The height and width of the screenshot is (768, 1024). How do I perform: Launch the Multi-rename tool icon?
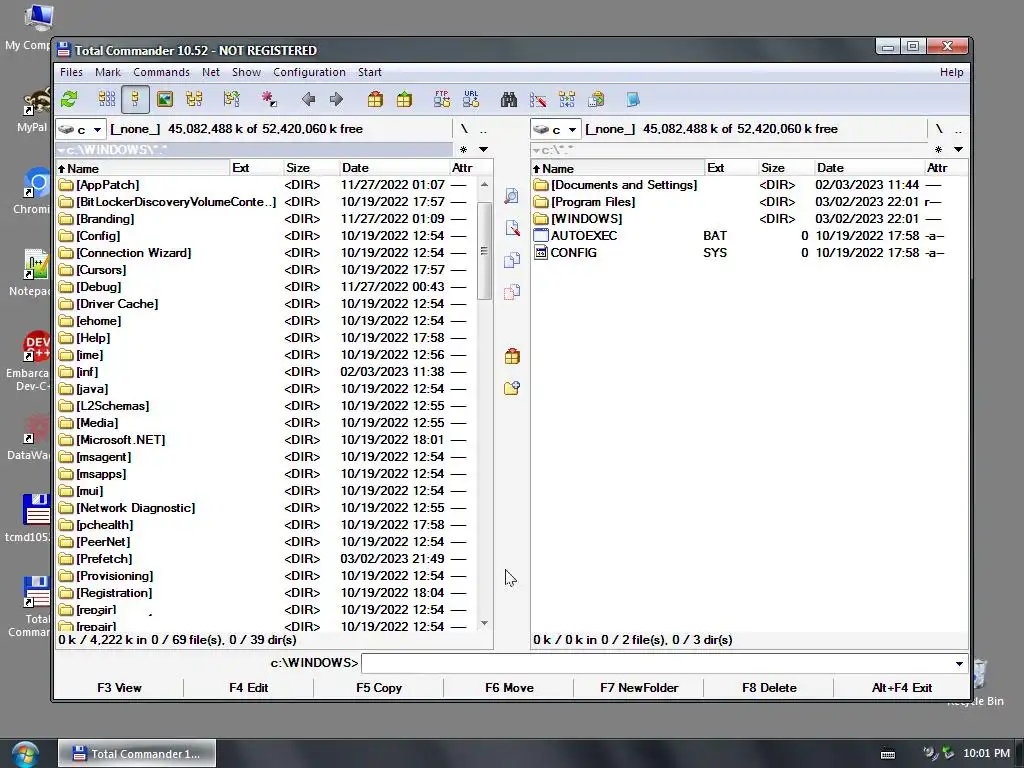click(x=537, y=99)
